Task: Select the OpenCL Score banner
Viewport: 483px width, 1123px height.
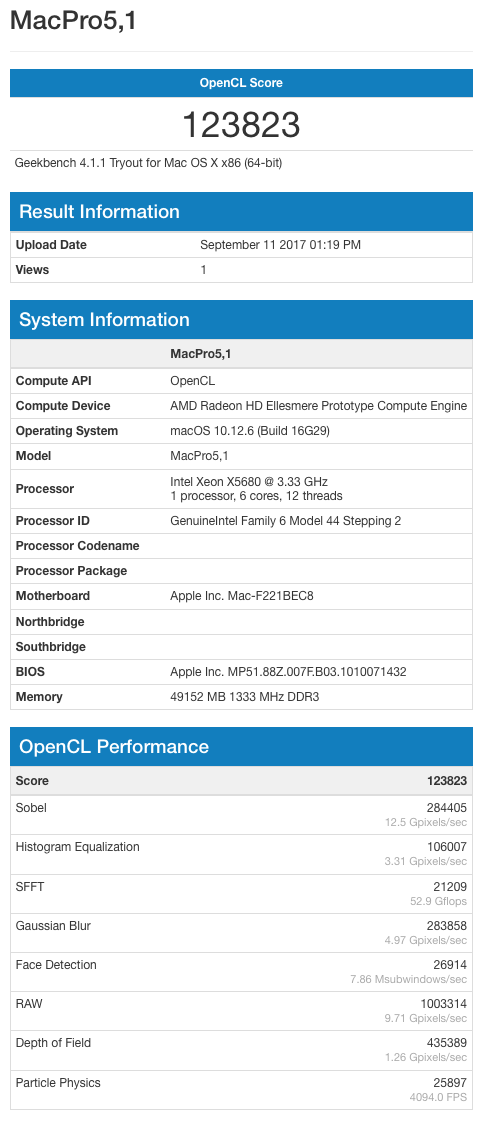Action: [242, 83]
